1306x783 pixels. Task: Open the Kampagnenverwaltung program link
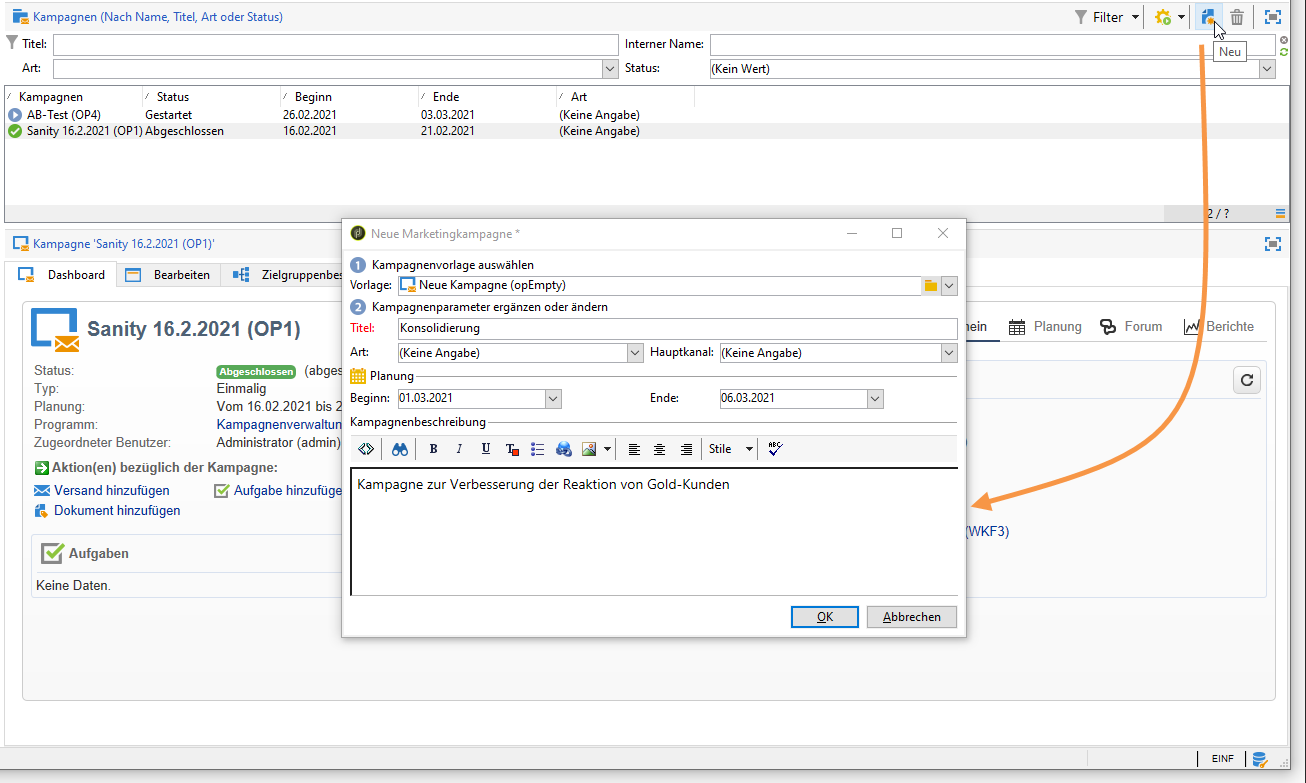pyautogui.click(x=279, y=425)
